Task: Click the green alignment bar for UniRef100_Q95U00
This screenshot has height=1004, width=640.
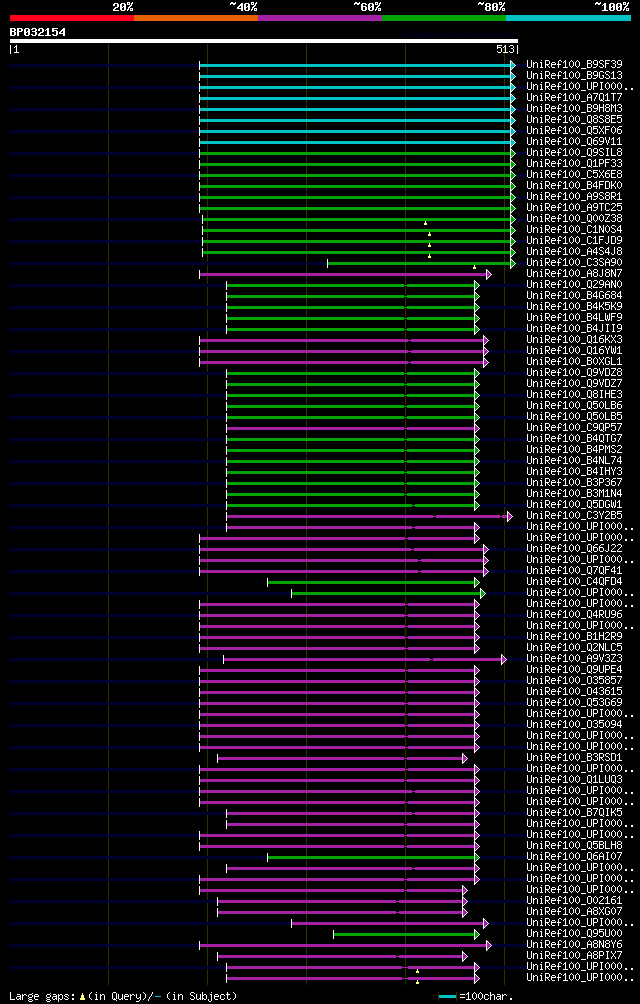Action: [406, 934]
